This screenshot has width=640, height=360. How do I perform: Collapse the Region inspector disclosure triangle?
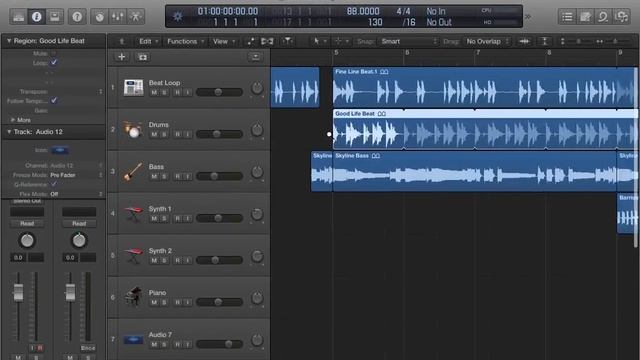click(x=9, y=41)
